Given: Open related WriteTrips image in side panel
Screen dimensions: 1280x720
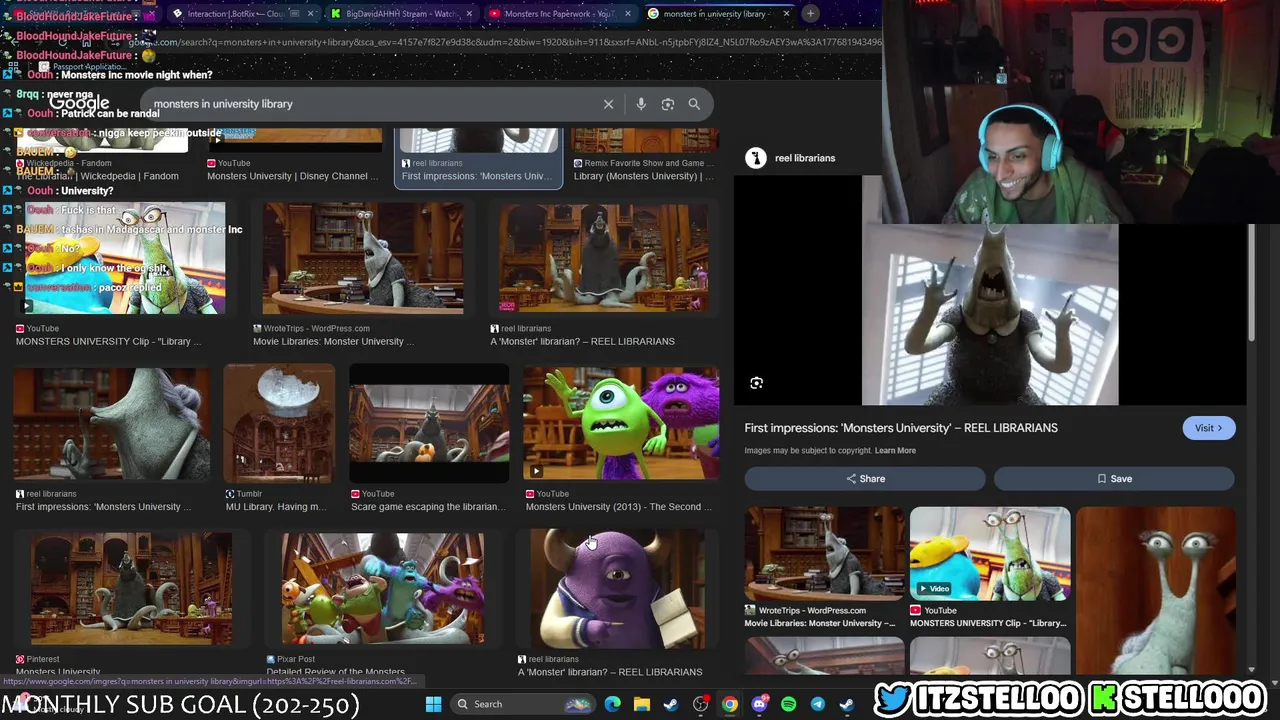Looking at the screenshot, I should pos(824,553).
